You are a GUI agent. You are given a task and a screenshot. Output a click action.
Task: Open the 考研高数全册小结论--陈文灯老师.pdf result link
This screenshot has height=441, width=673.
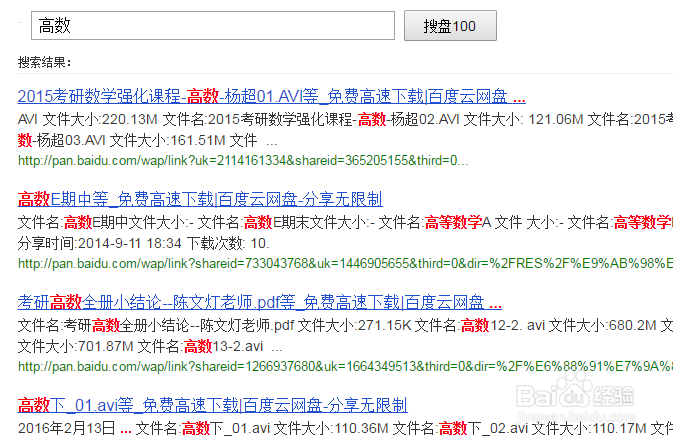click(x=260, y=302)
